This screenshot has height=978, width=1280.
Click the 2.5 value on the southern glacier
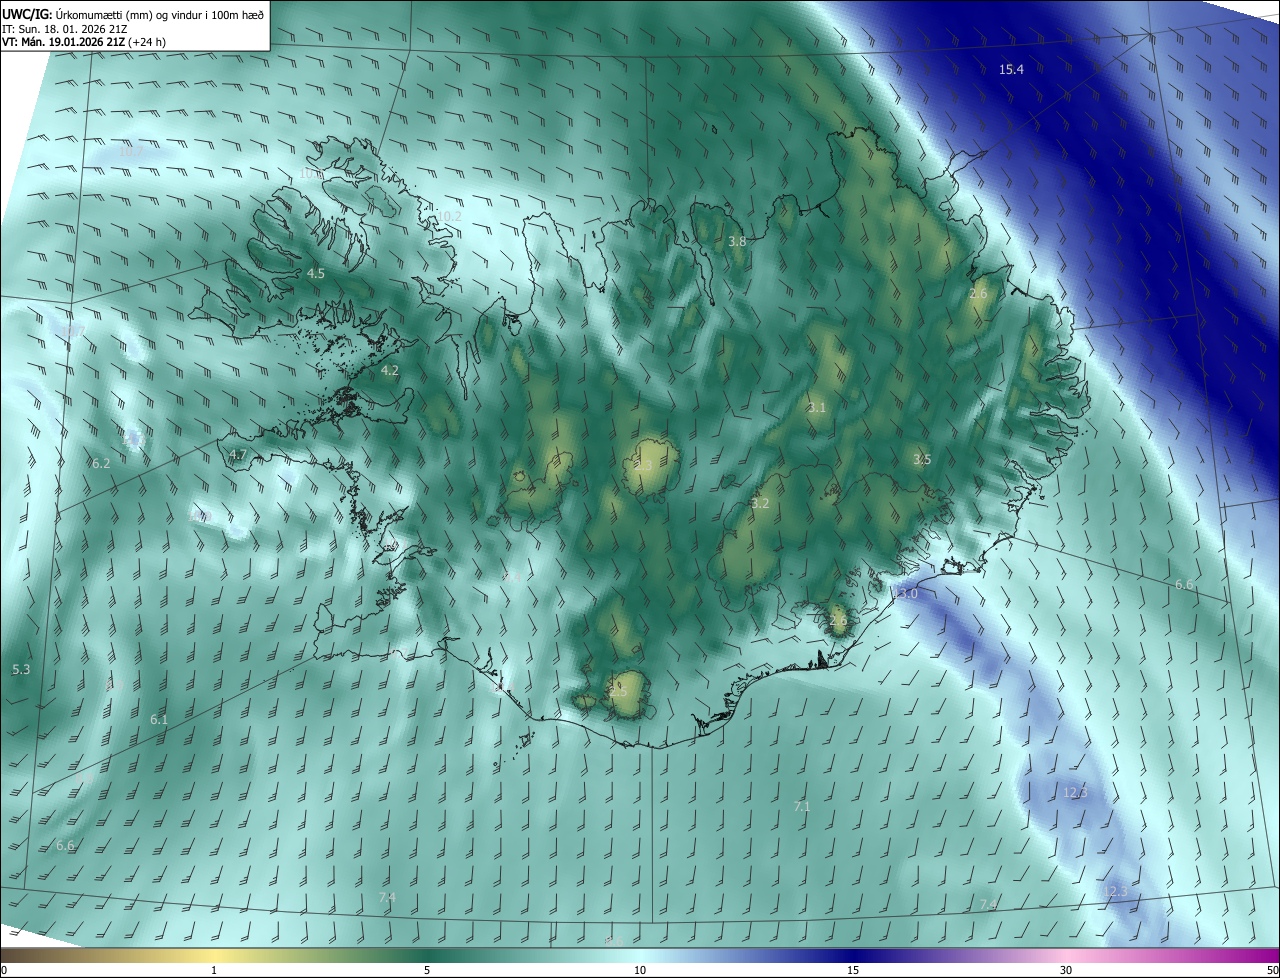point(618,692)
